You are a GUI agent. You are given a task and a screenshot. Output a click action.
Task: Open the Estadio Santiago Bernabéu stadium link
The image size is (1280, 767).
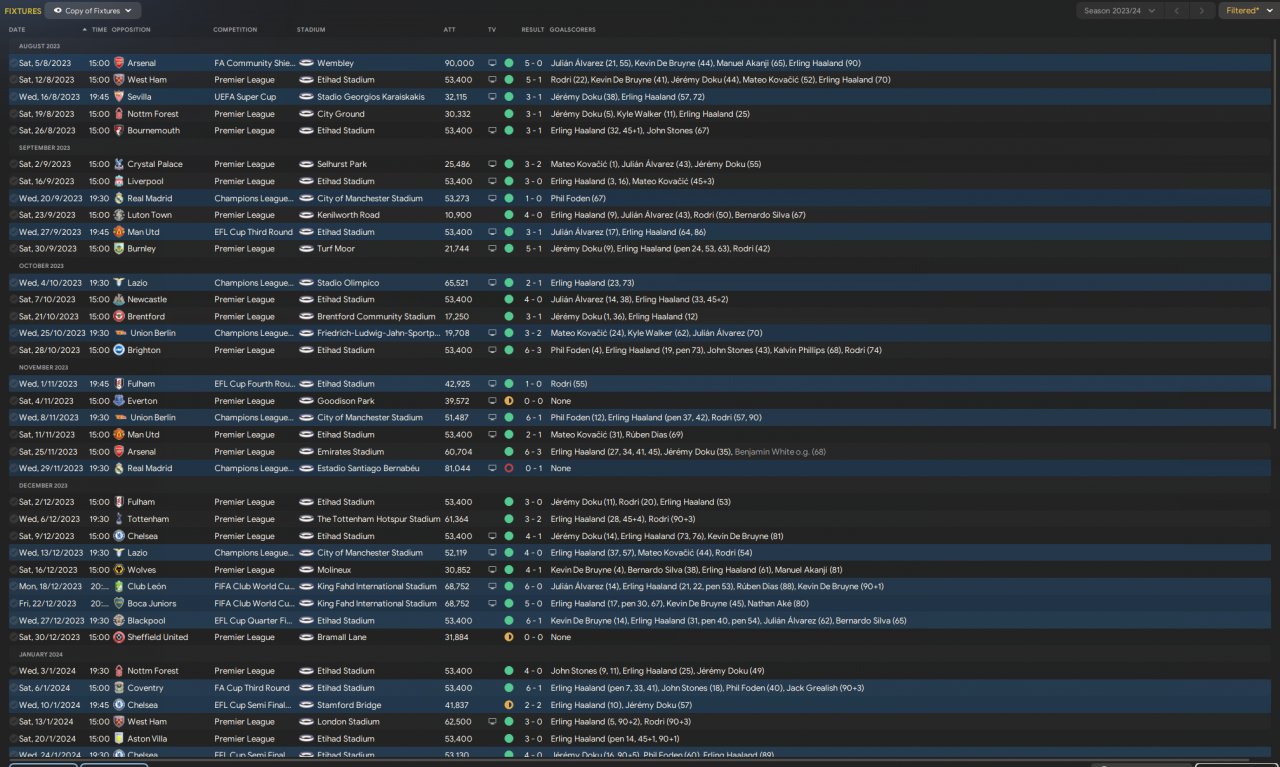tap(370, 468)
